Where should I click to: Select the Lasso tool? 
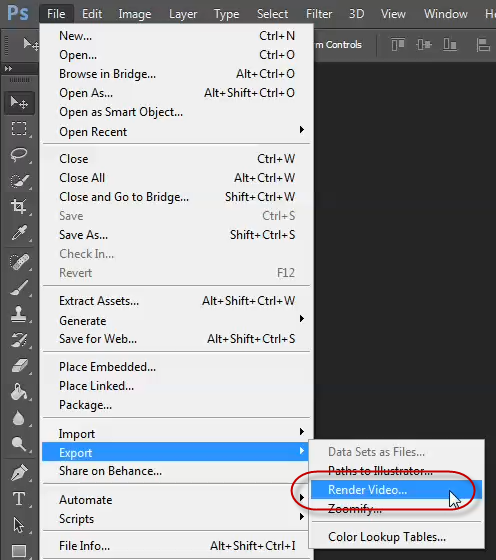point(19,155)
